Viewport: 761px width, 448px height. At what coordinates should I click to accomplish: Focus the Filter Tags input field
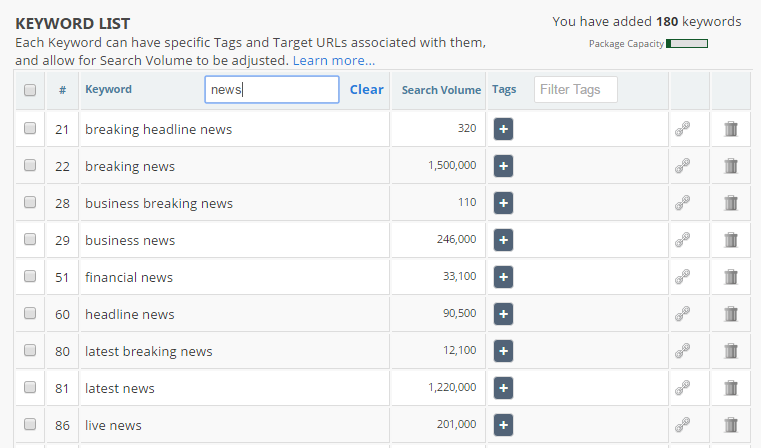pos(575,90)
